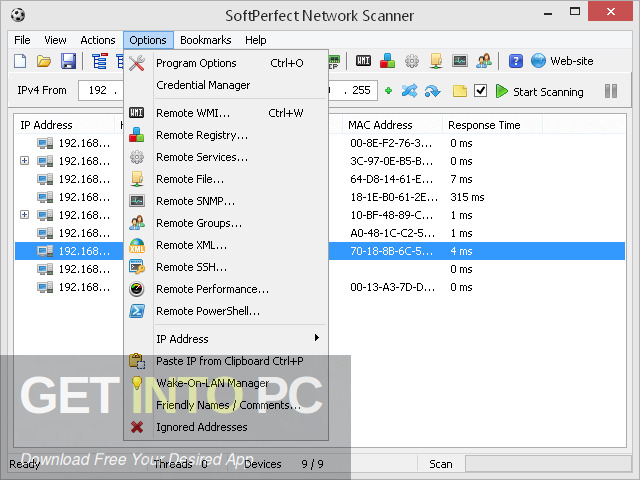The image size is (640, 480).
Task: Click the scan progress bar in status bar
Action: pyautogui.click(x=548, y=464)
